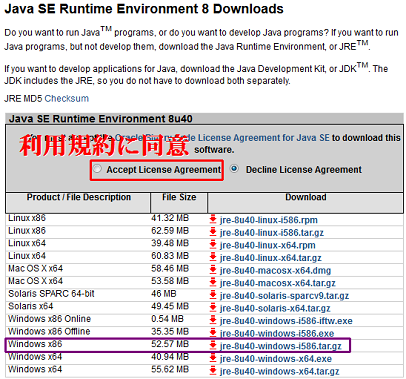This screenshot has width=406, height=379.
Task: Click the 46 MB file size cell
Action: click(x=164, y=294)
